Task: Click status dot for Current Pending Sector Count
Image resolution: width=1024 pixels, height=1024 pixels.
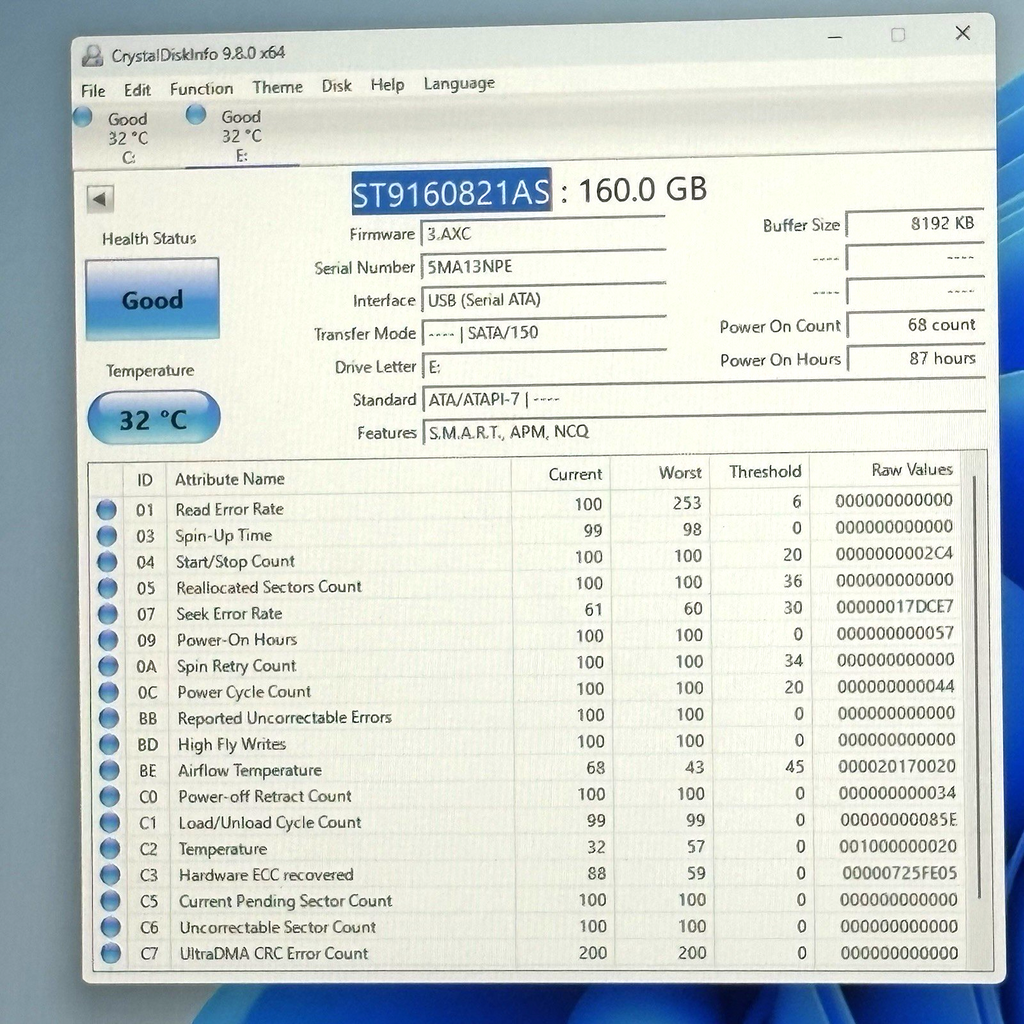Action: click(110, 901)
